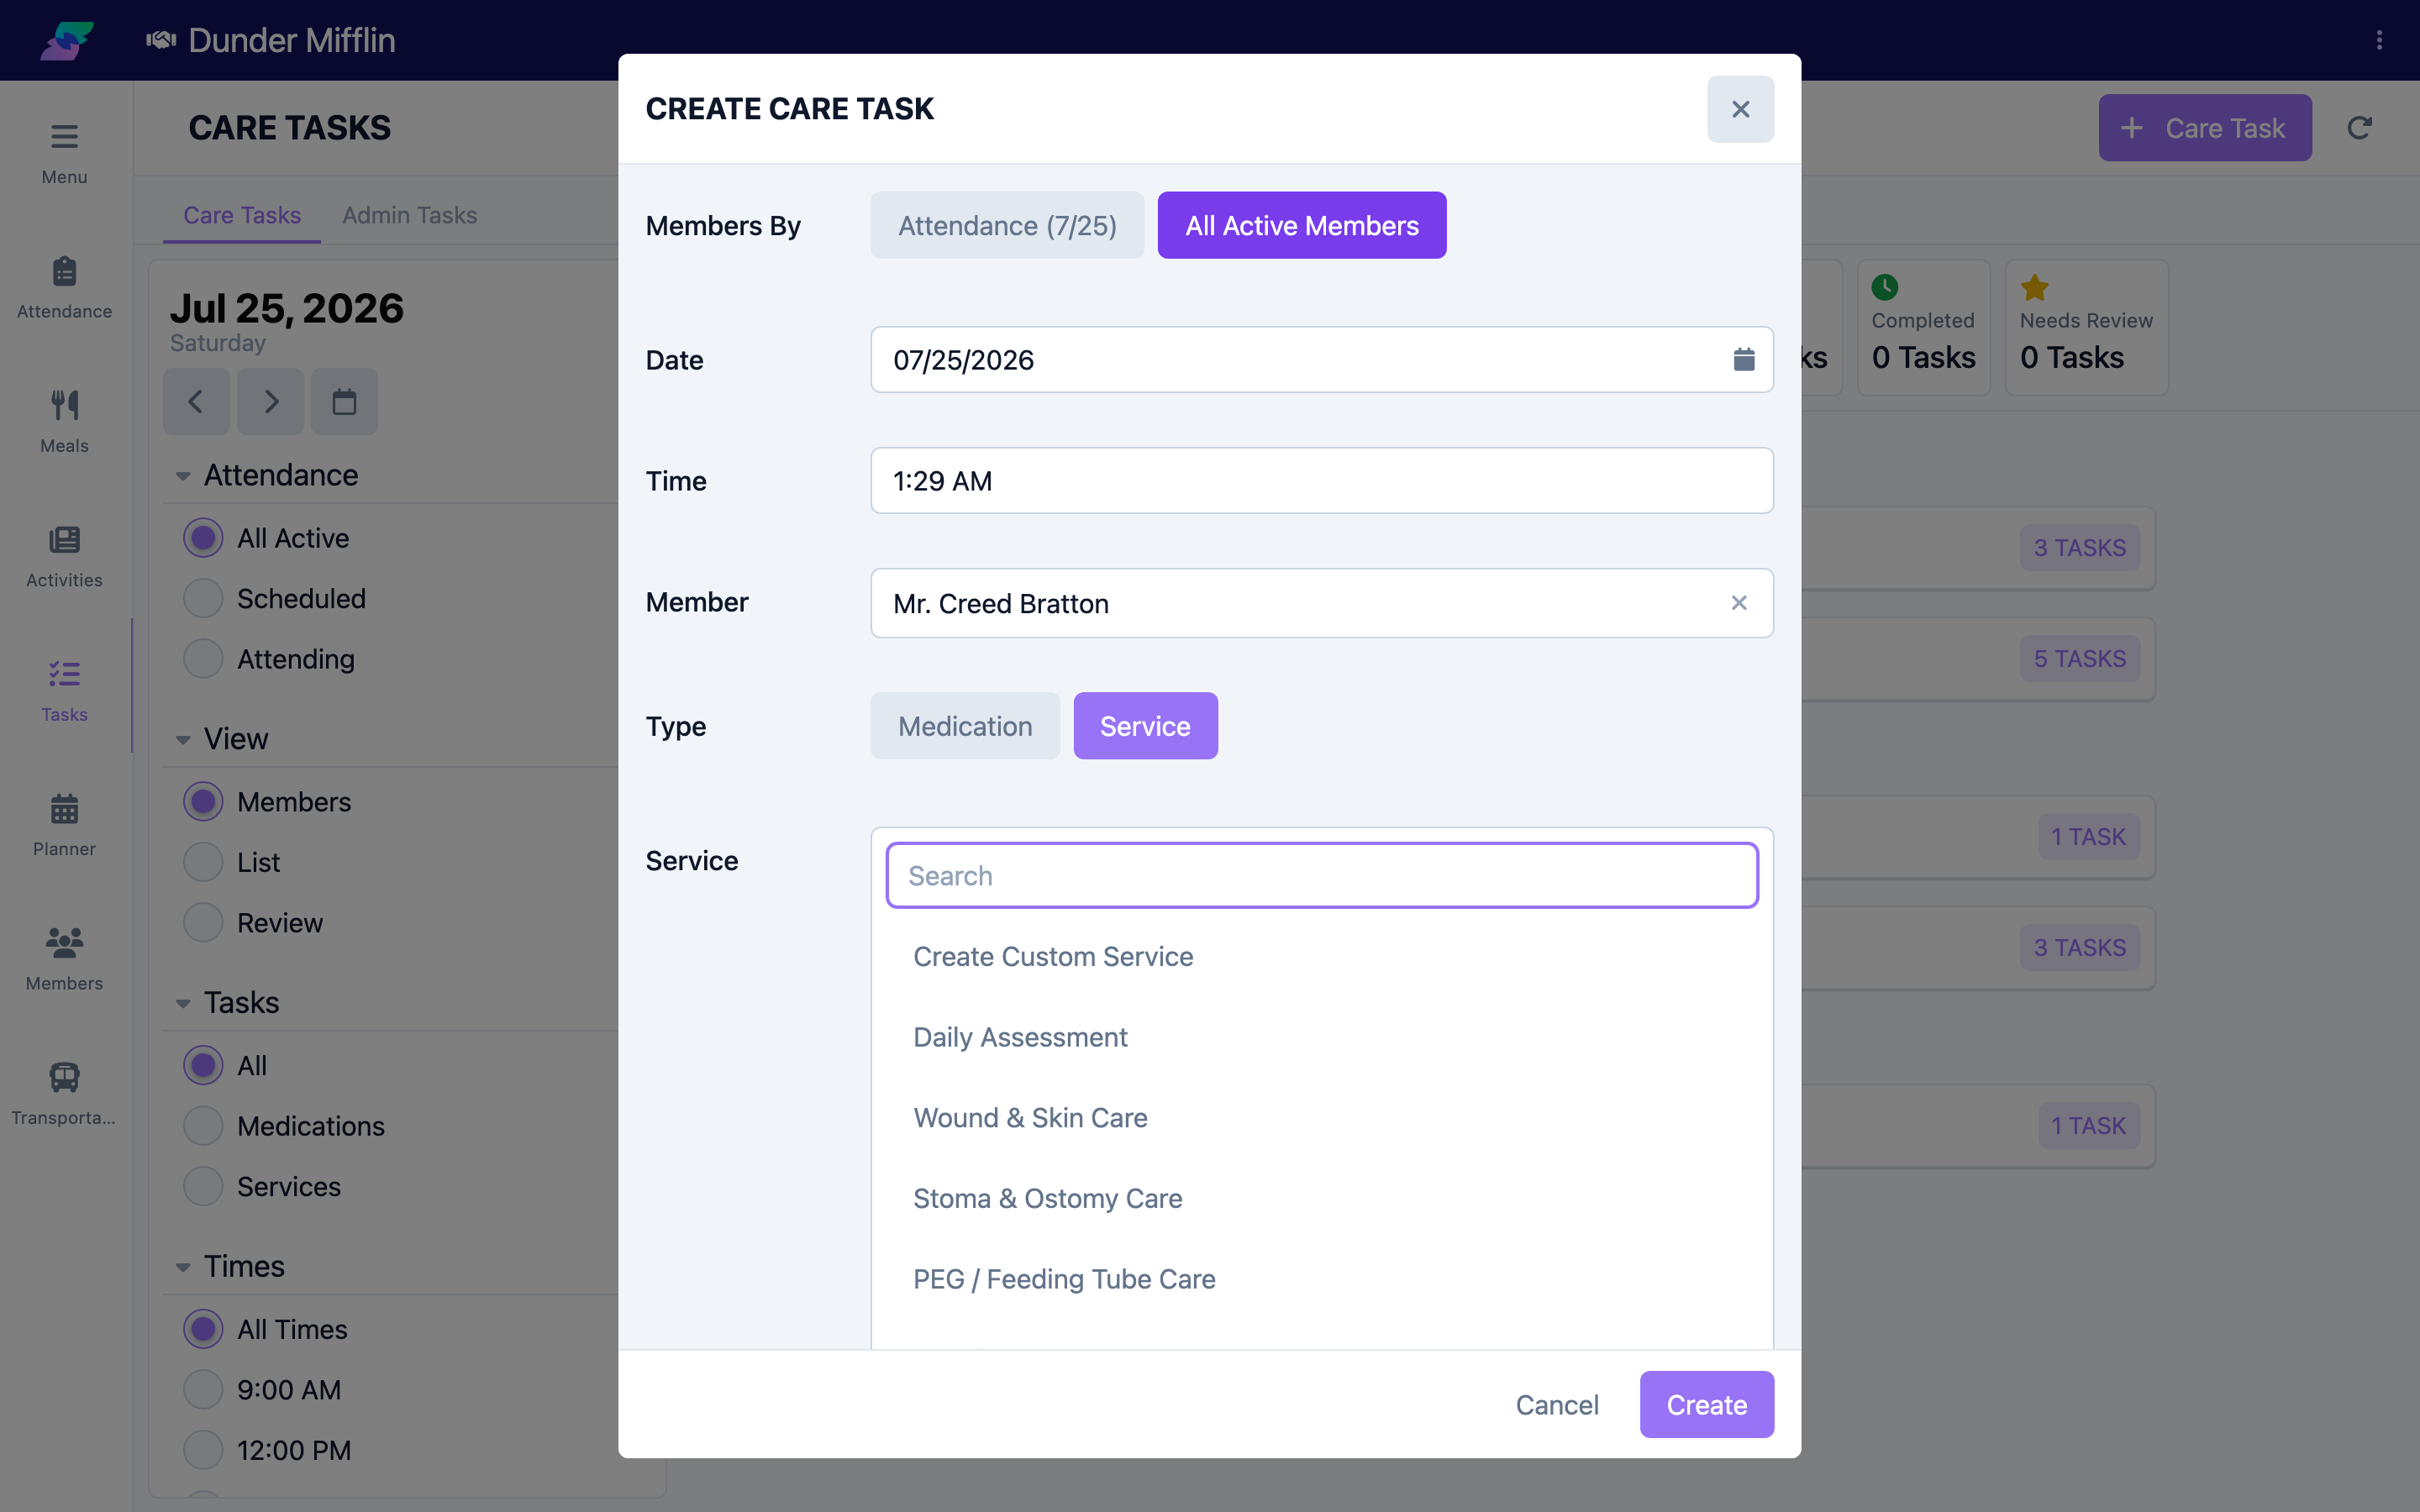Collapse the Times filter section
Viewport: 2420px width, 1512px height.
pos(183,1267)
